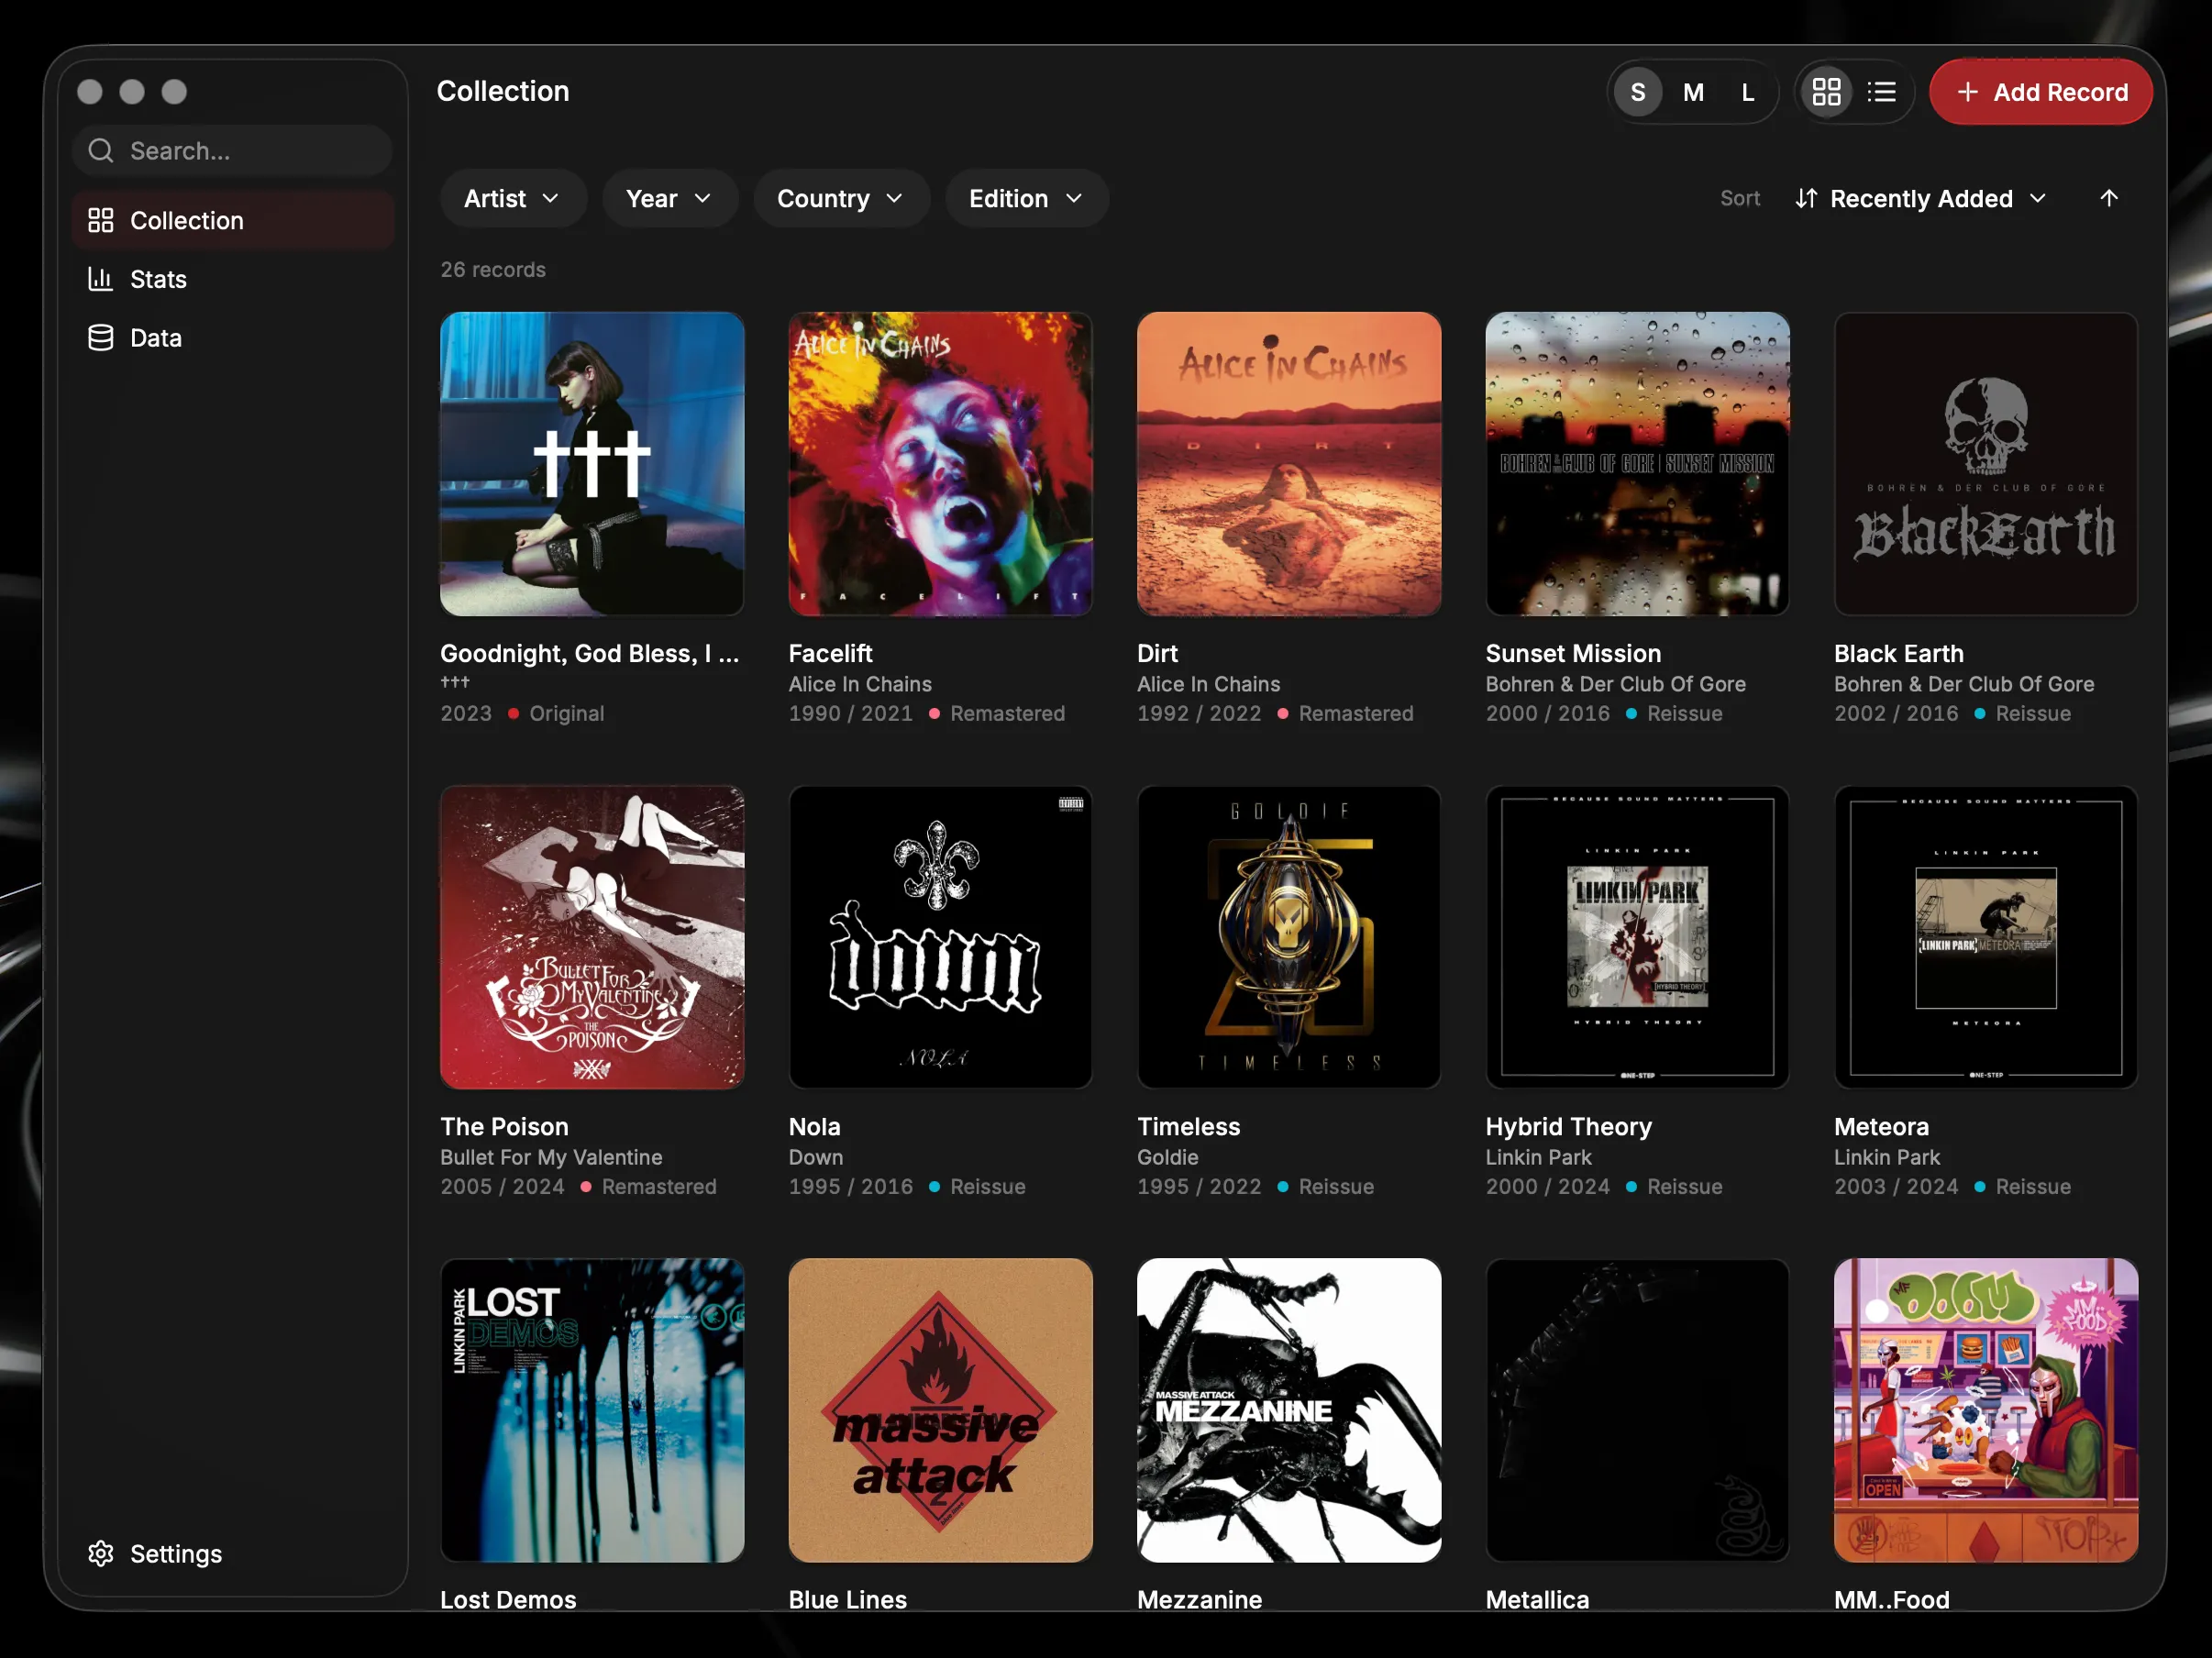Image resolution: width=2212 pixels, height=1658 pixels.
Task: Open the Meteora album cover
Action: click(1986, 937)
